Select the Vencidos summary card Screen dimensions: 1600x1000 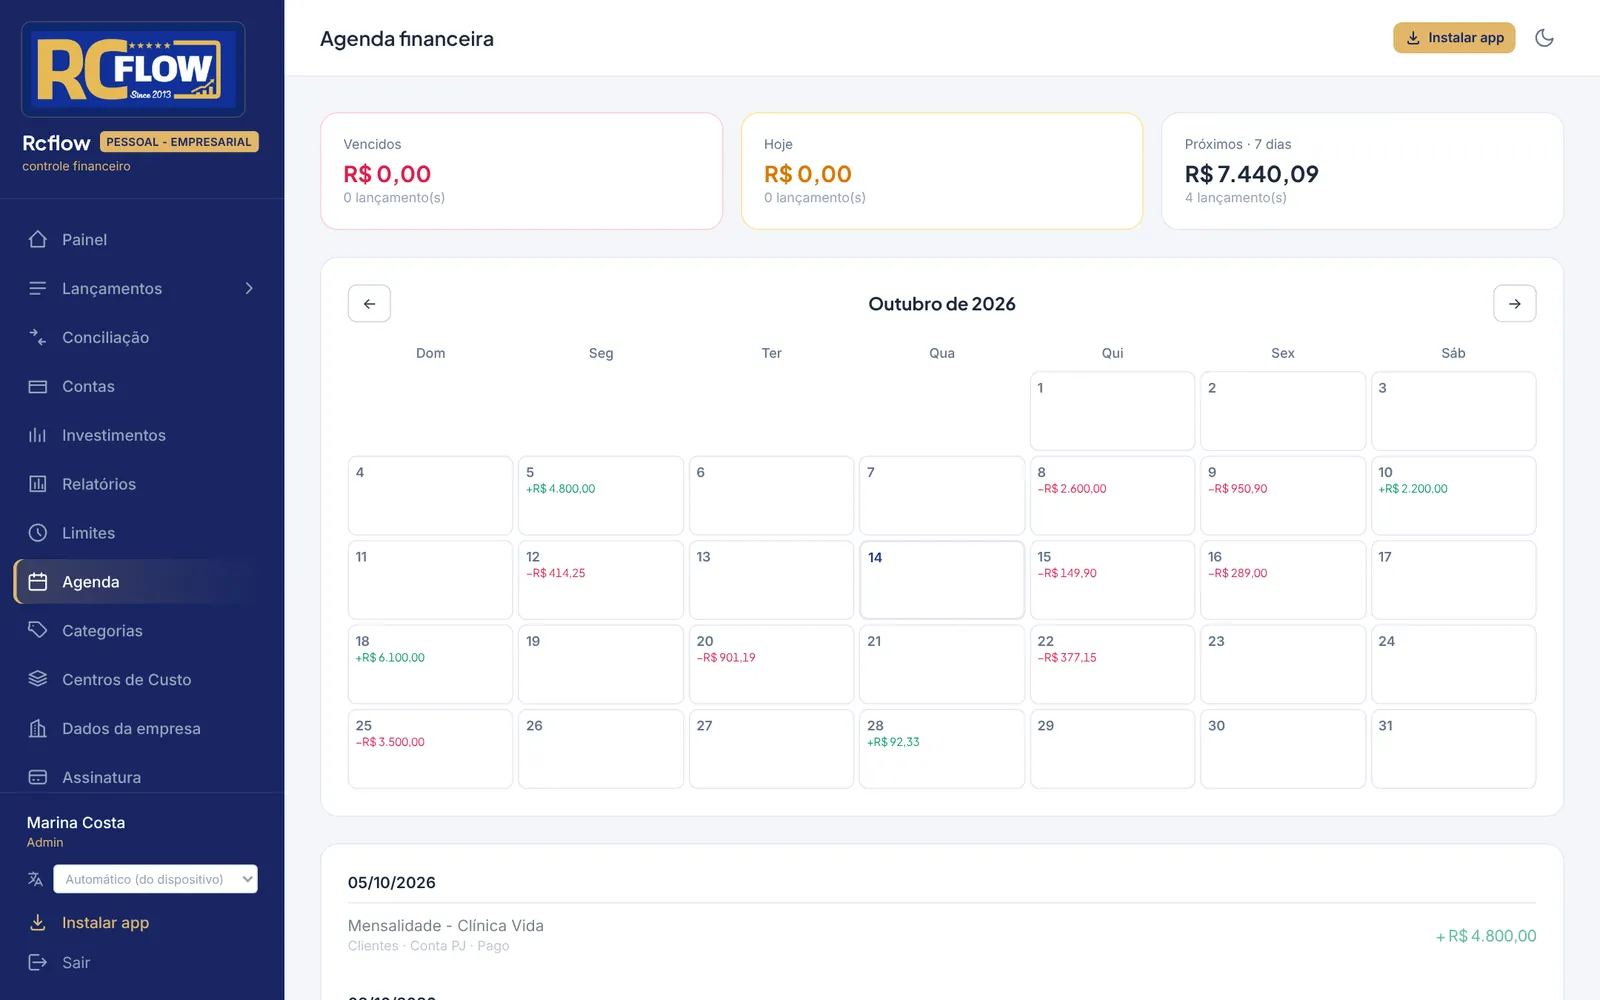(521, 171)
